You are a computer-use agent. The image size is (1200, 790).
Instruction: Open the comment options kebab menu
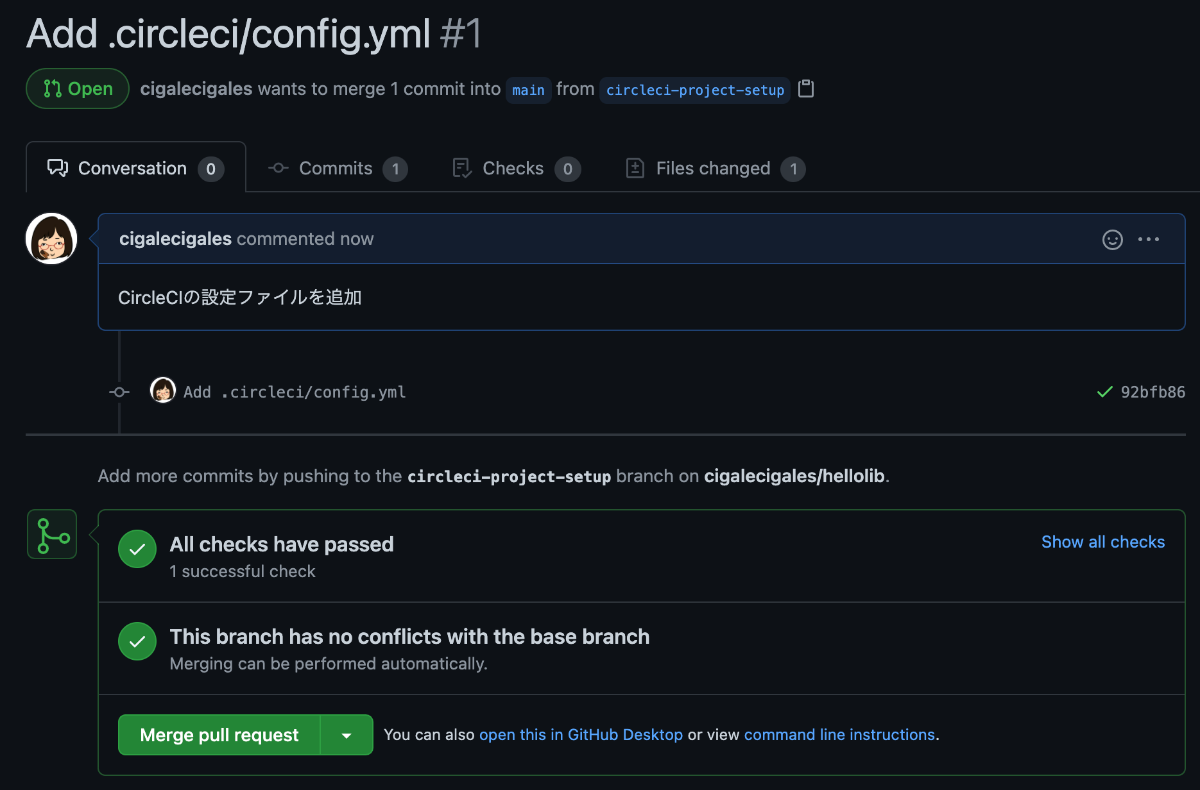pos(1148,239)
